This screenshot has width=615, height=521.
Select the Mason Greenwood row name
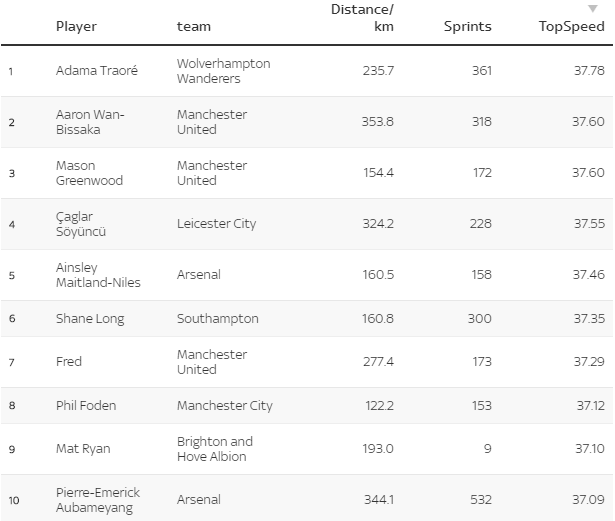[90, 173]
